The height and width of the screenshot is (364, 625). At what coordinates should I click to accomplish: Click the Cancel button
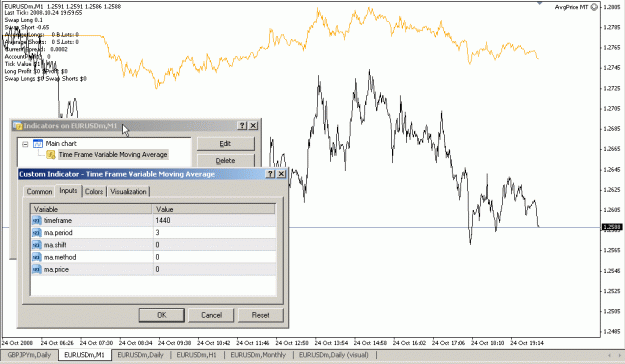click(x=211, y=315)
